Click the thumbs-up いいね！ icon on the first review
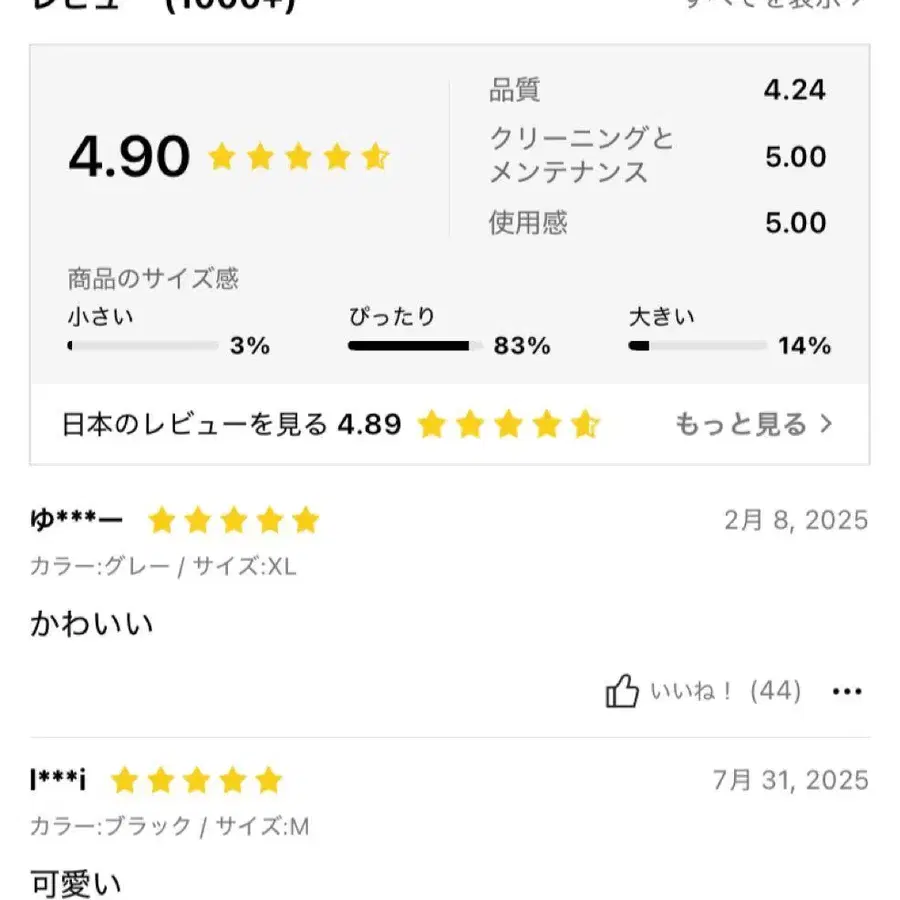The width and height of the screenshot is (900, 900). click(624, 689)
